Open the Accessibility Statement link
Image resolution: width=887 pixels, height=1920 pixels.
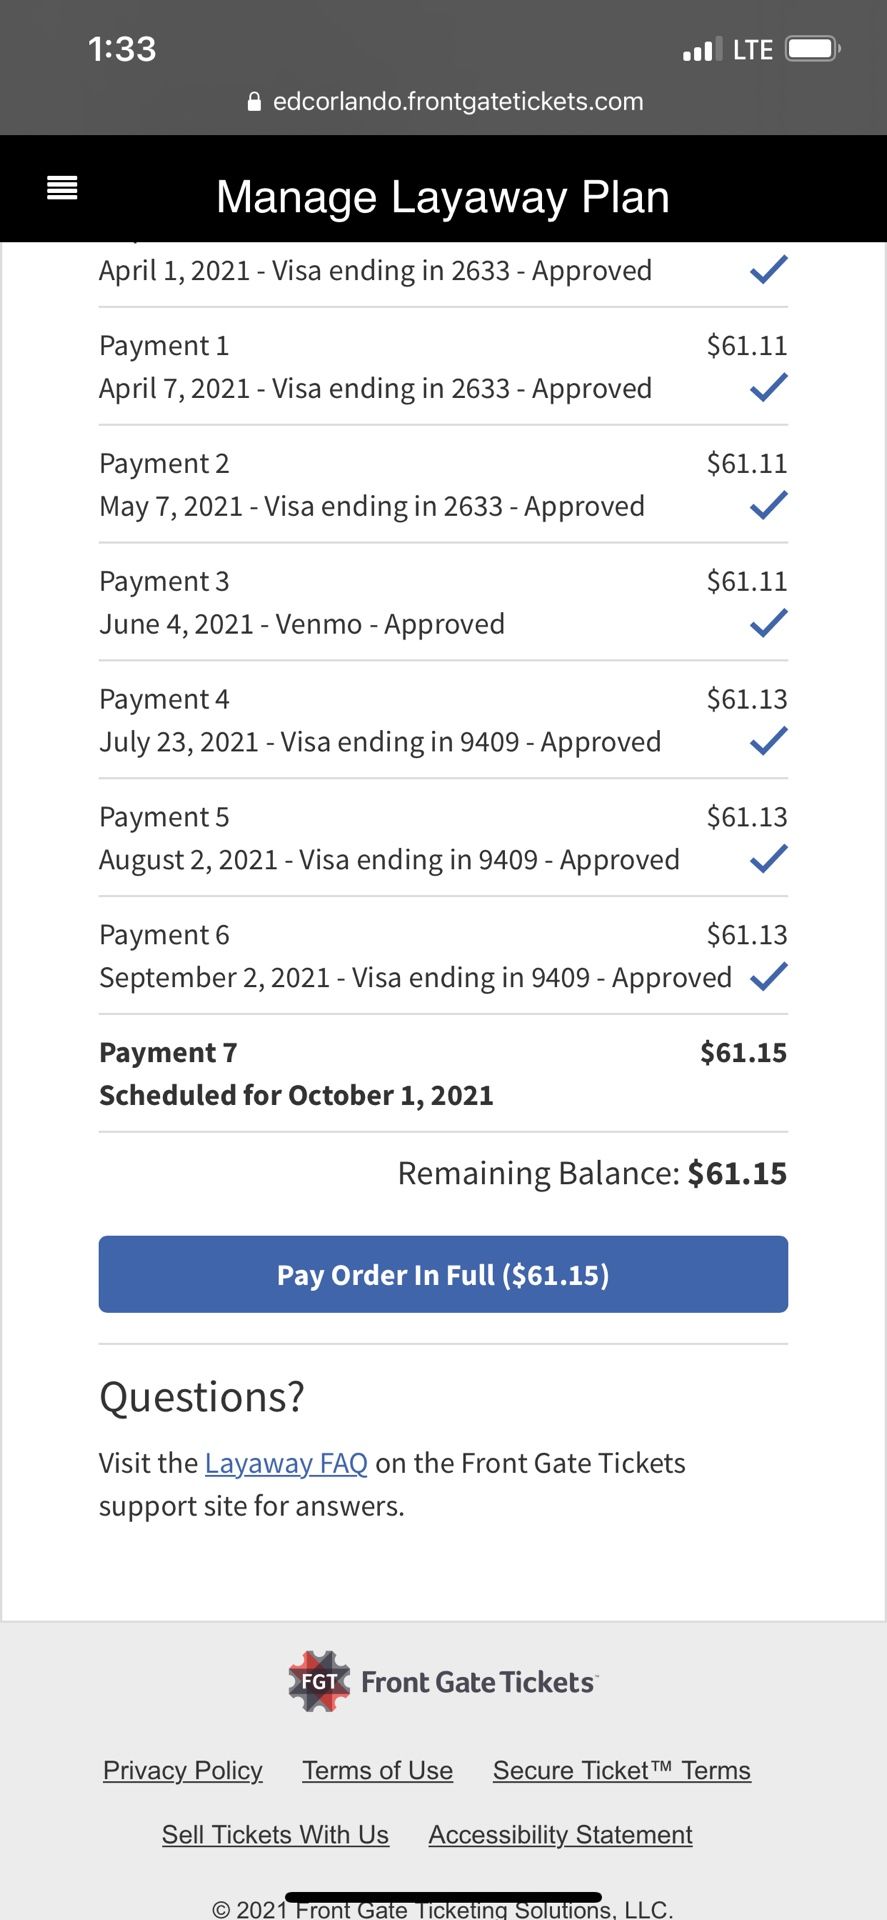560,1834
